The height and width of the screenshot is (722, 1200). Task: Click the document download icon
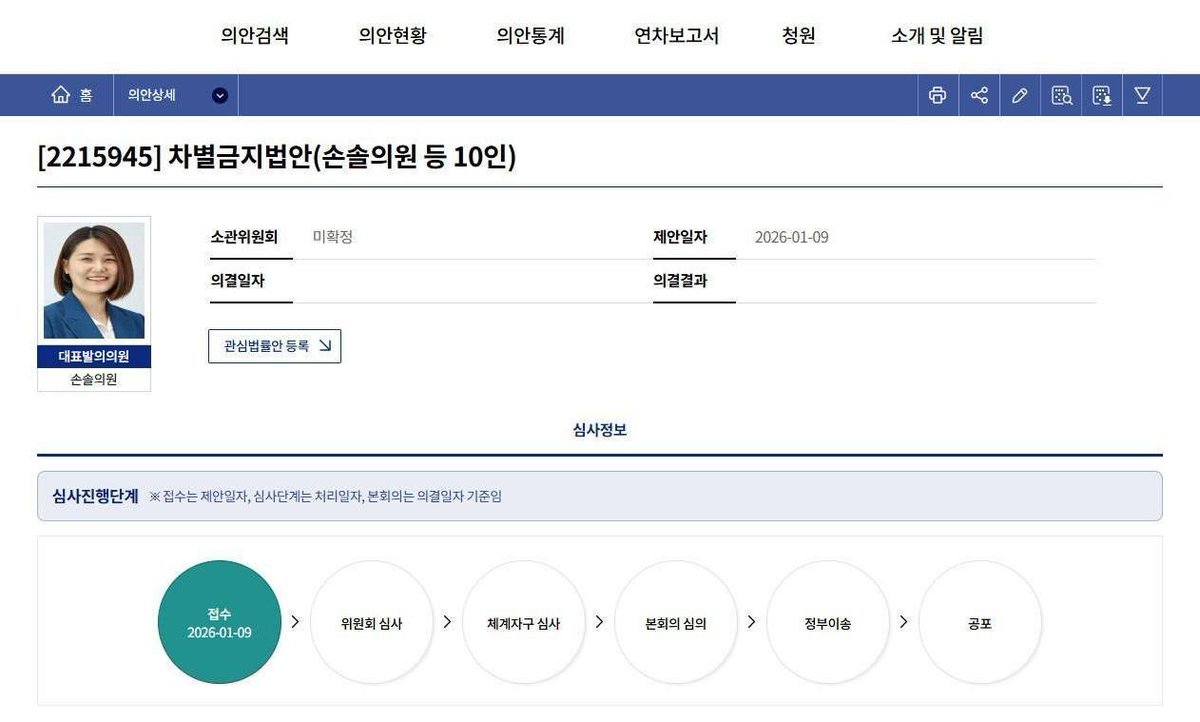1102,95
